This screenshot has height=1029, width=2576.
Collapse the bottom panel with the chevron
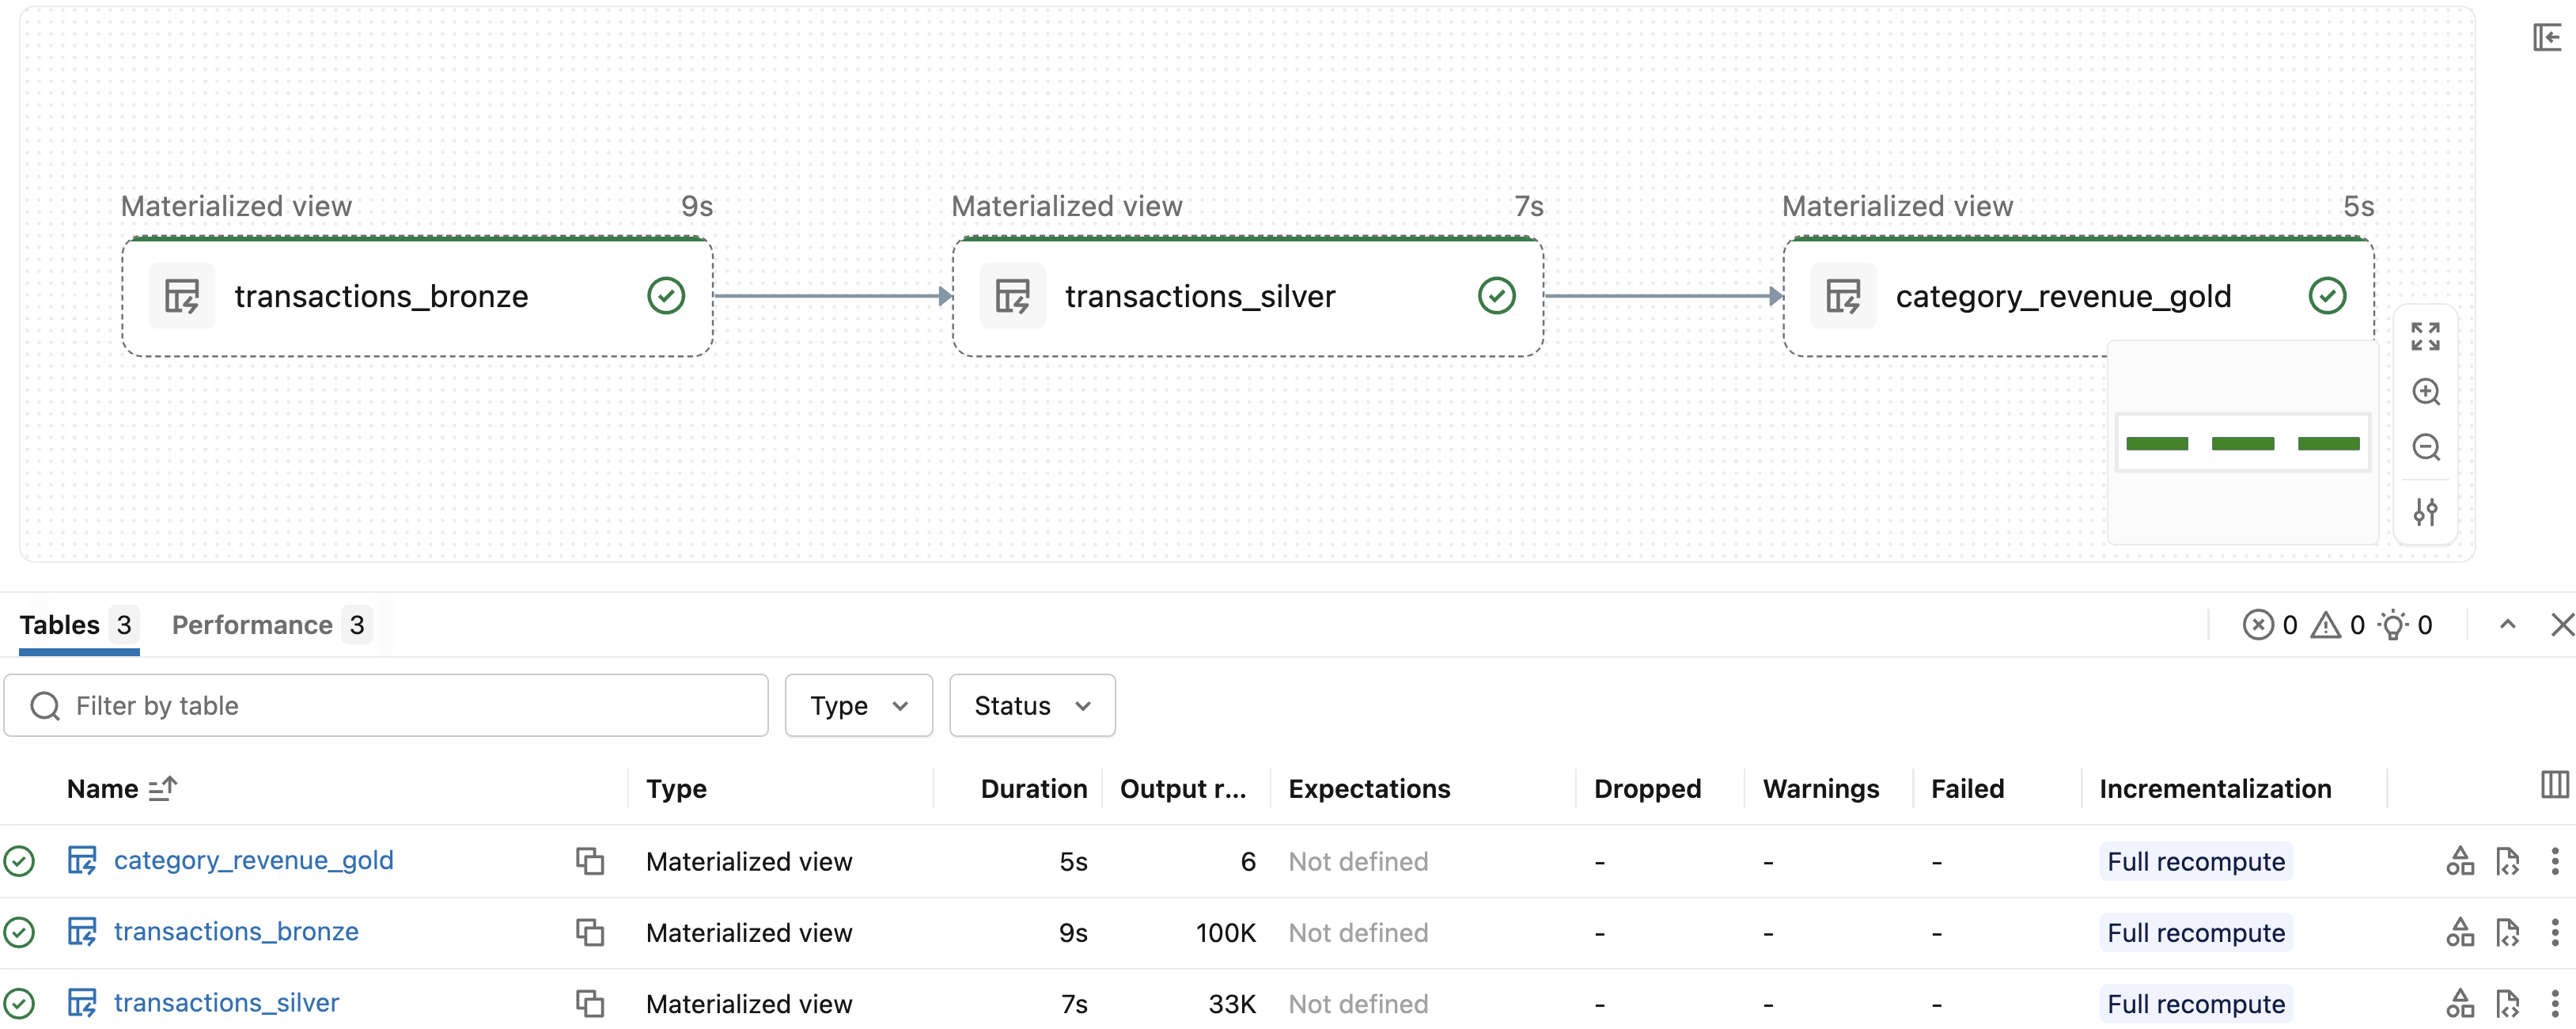[x=2508, y=624]
